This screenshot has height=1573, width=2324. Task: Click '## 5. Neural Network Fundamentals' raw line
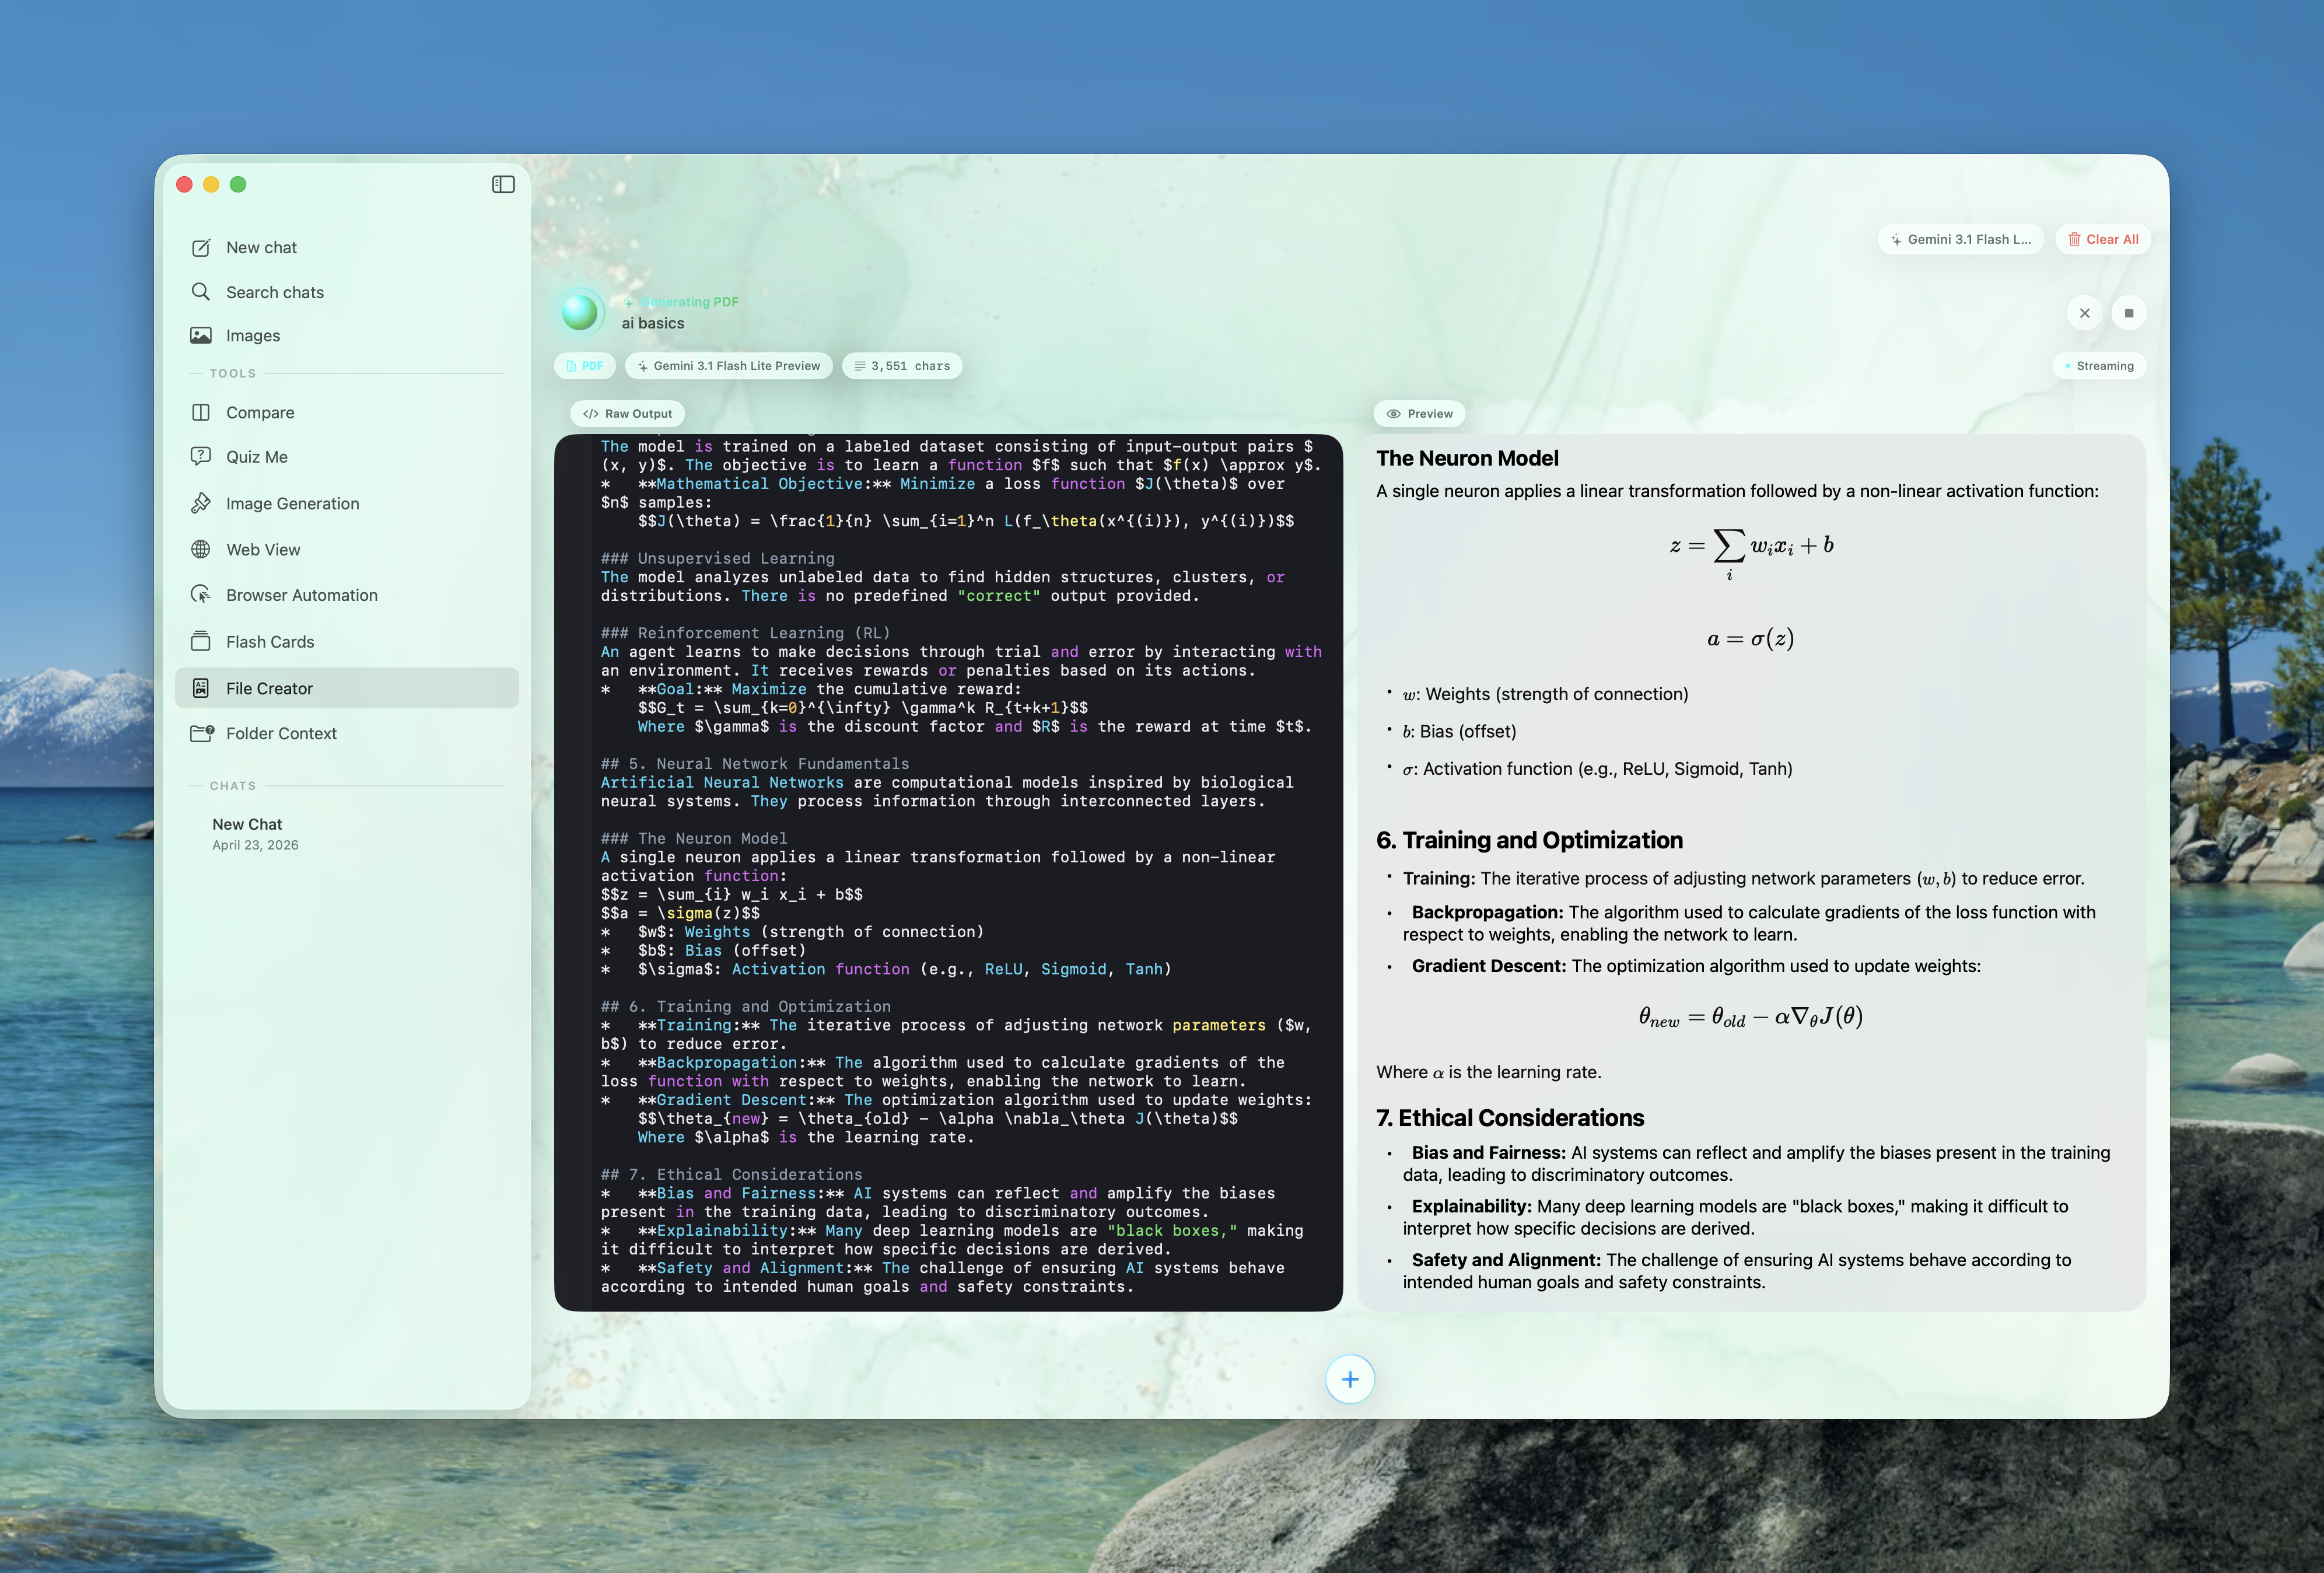coord(755,764)
